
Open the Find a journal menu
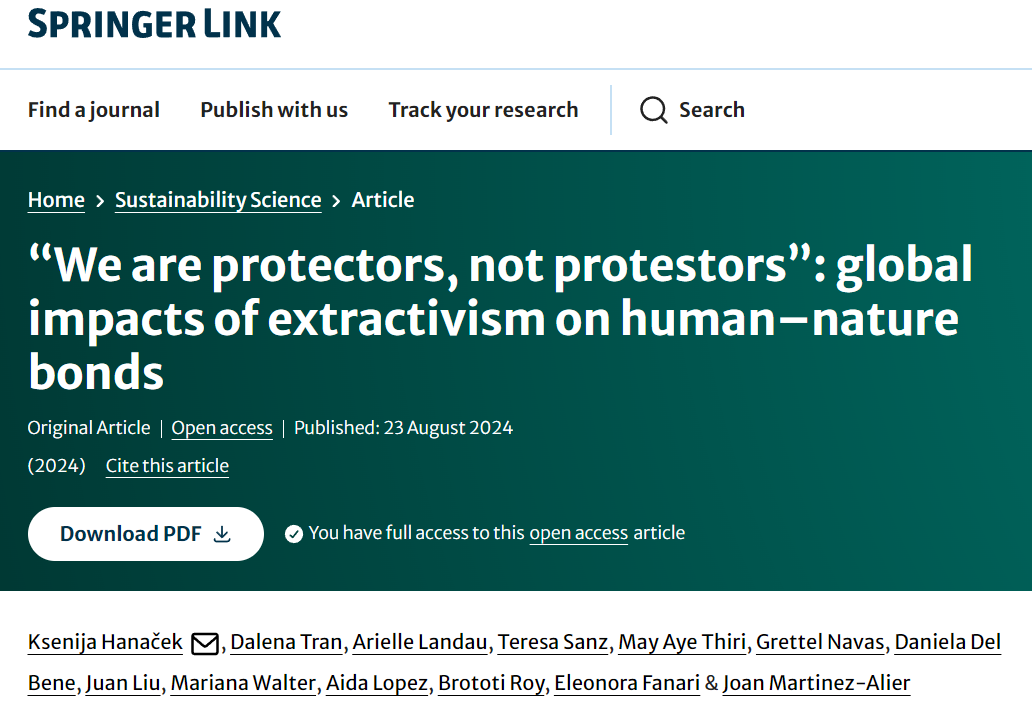pos(94,110)
